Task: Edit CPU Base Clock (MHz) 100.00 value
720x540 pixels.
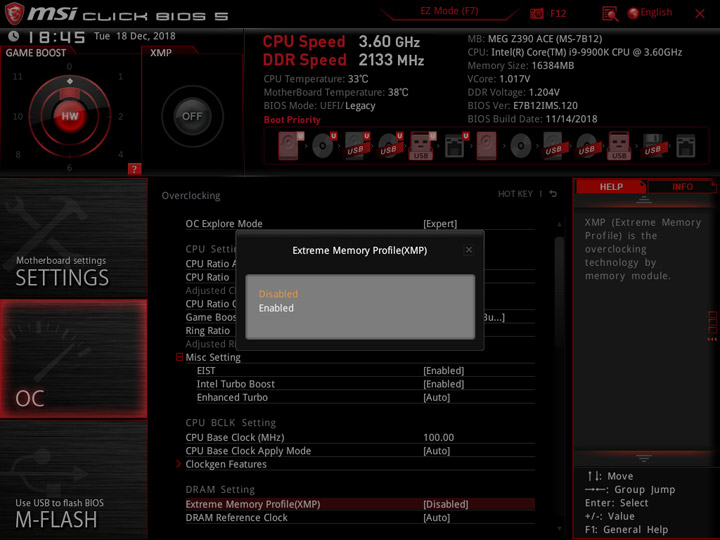Action: 439,437
